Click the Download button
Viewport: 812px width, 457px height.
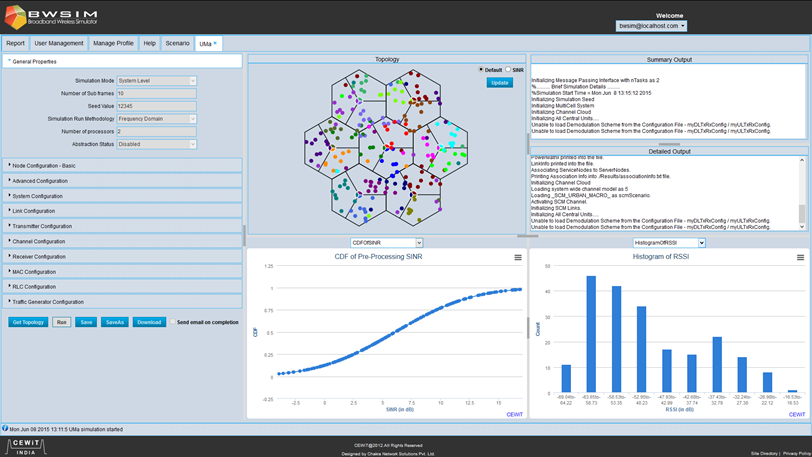[149, 322]
